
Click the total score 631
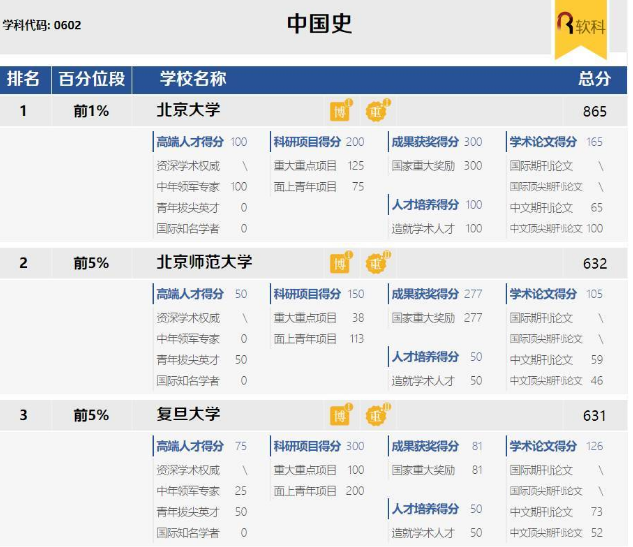point(595,416)
